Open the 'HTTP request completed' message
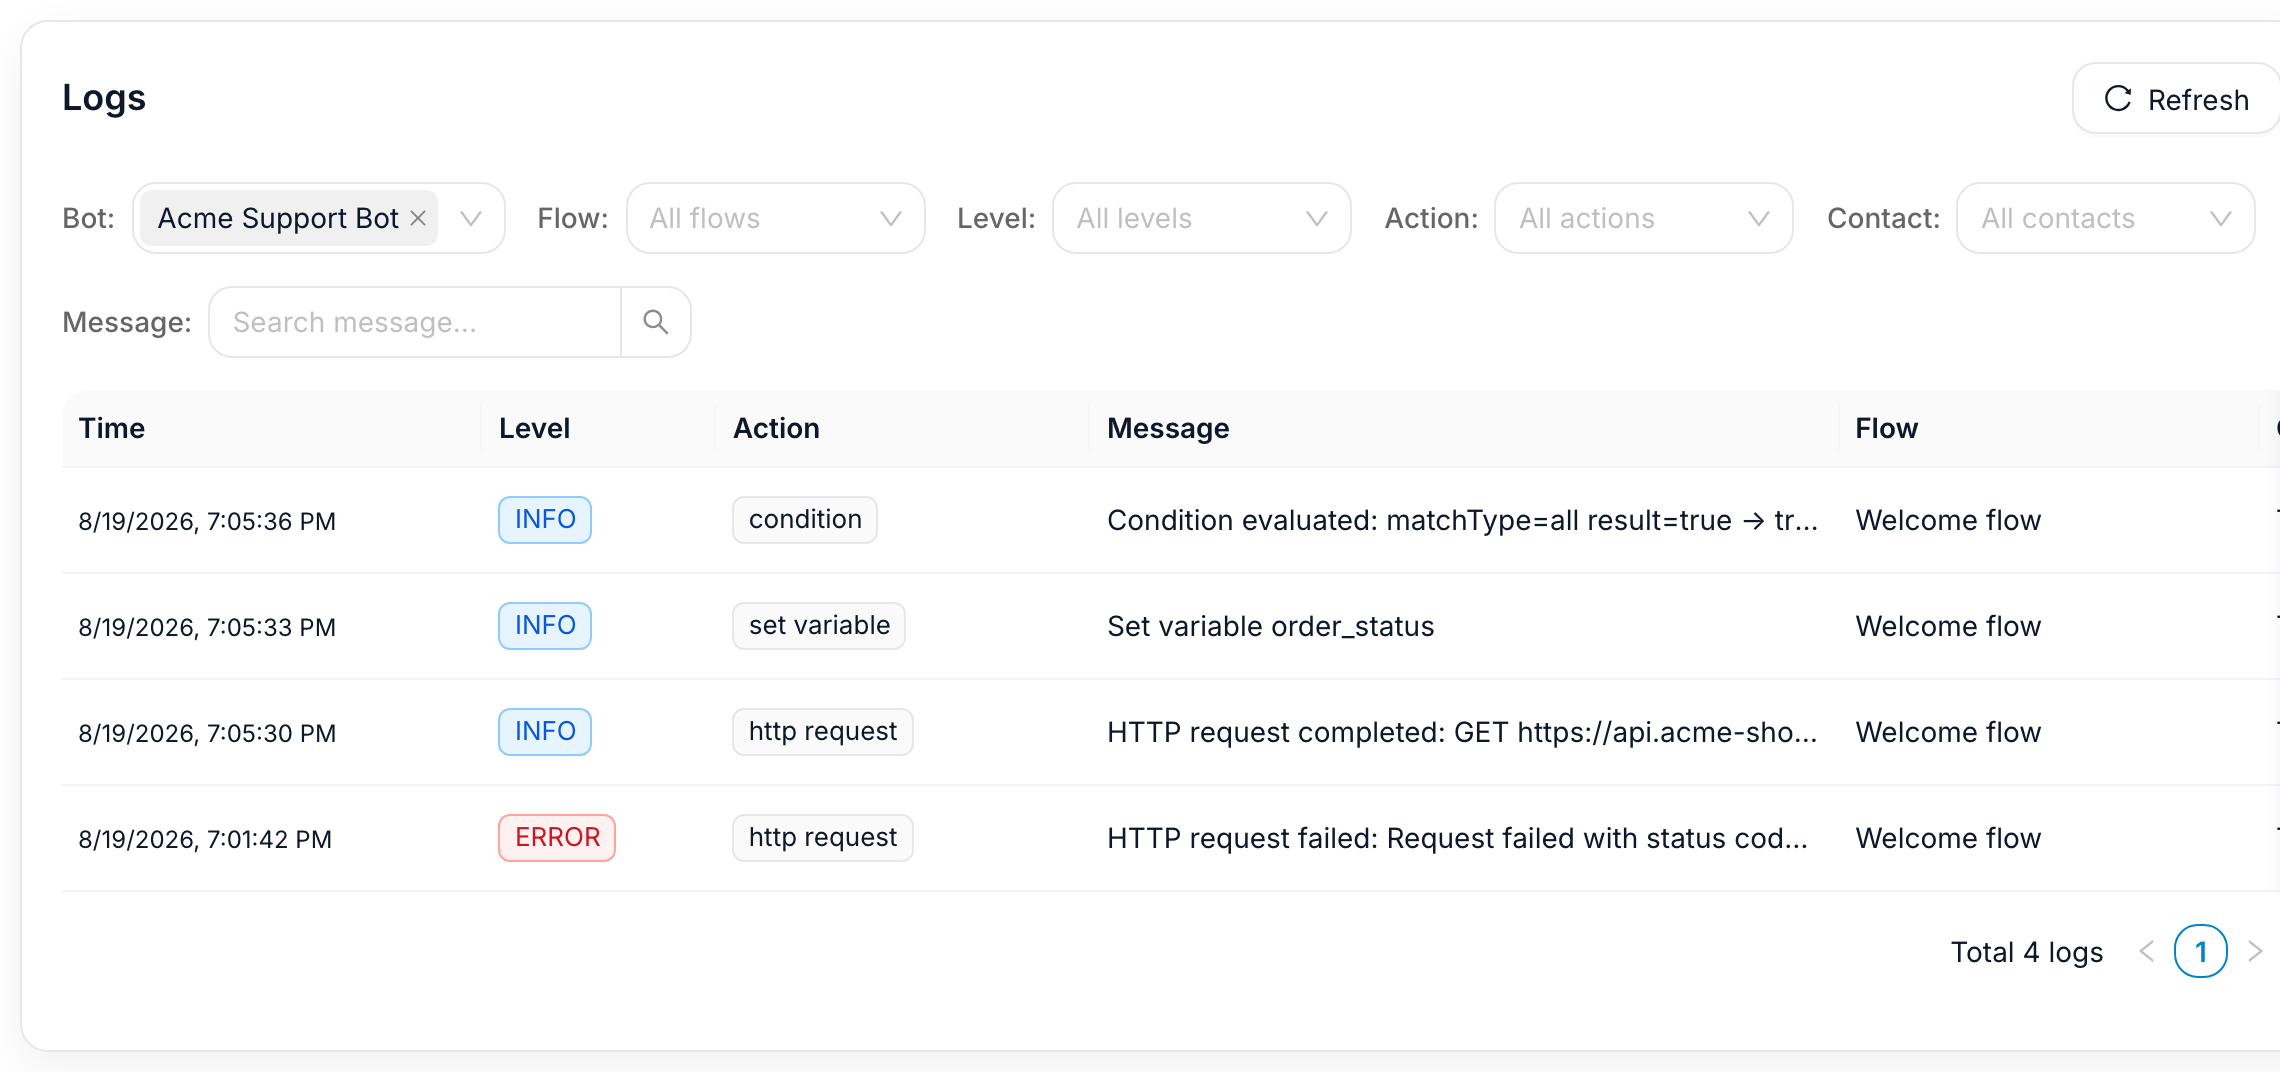The width and height of the screenshot is (2280, 1072). click(1462, 732)
